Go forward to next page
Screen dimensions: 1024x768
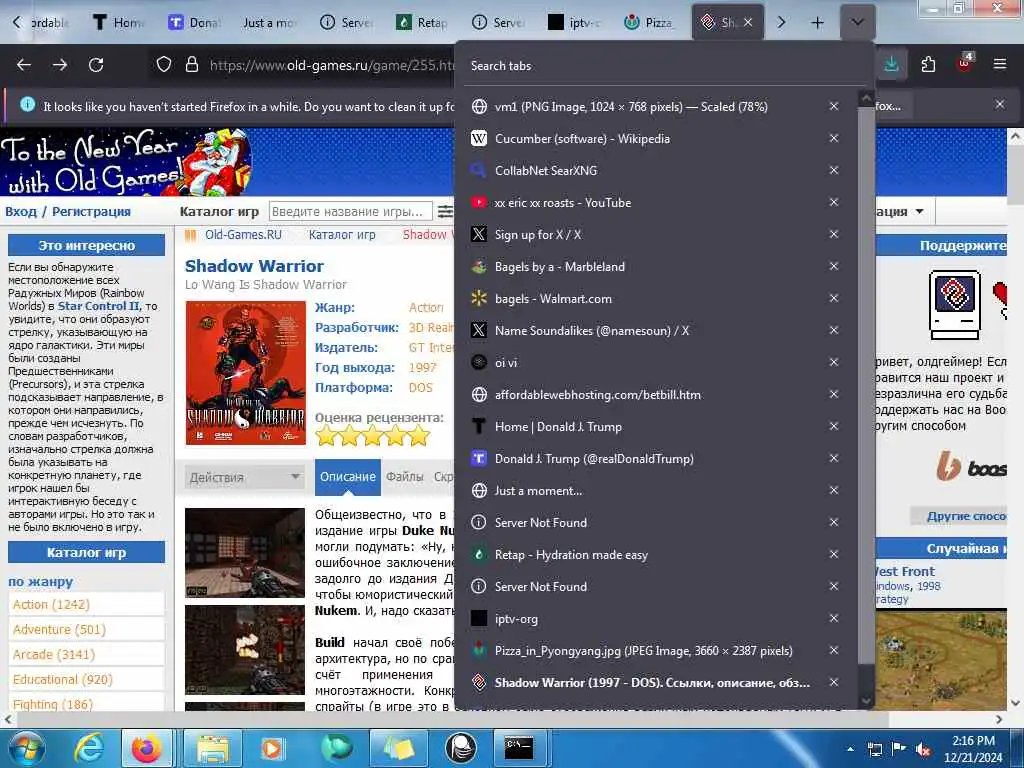60,65
